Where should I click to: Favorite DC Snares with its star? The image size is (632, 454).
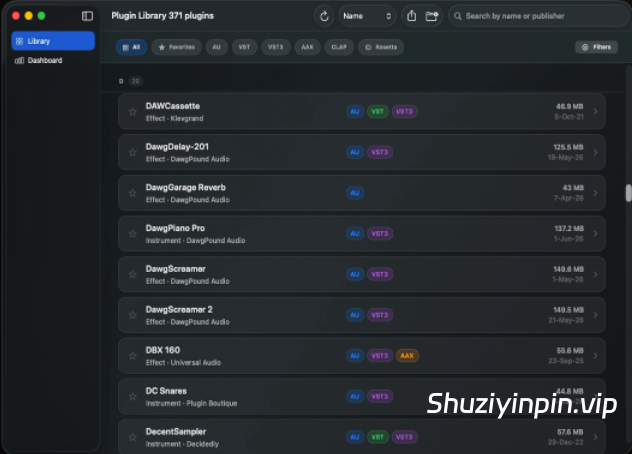133,397
